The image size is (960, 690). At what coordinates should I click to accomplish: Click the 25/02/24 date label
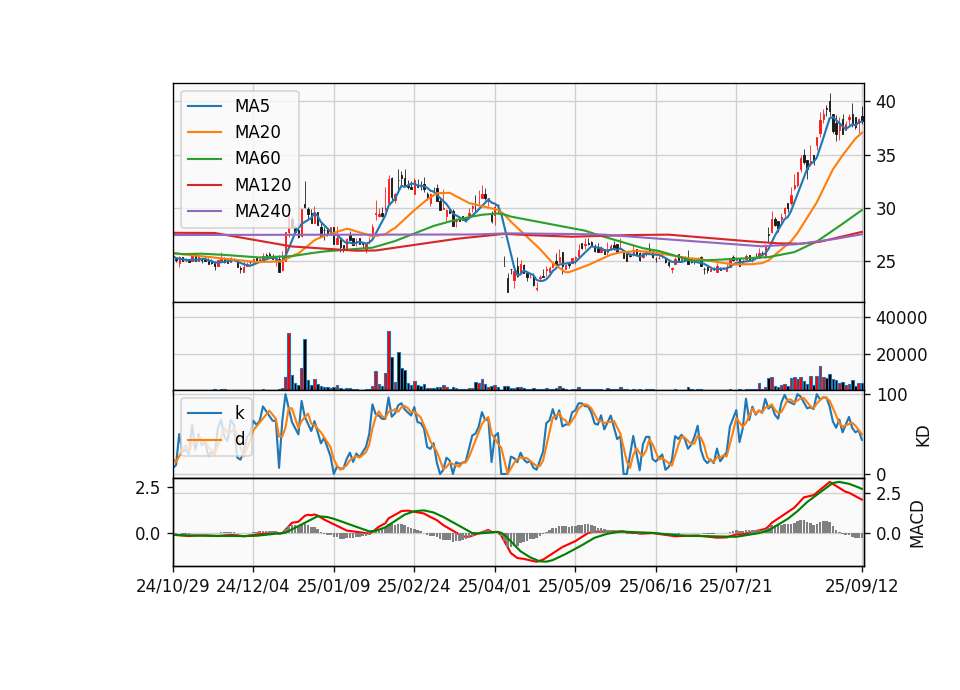click(414, 587)
